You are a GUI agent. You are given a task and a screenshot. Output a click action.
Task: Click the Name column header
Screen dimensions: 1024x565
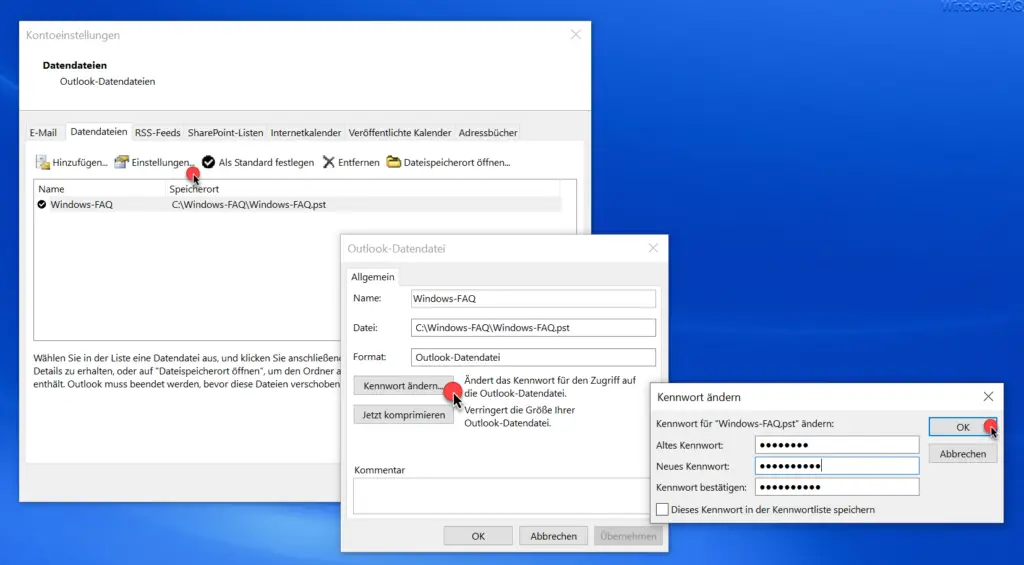click(51, 189)
